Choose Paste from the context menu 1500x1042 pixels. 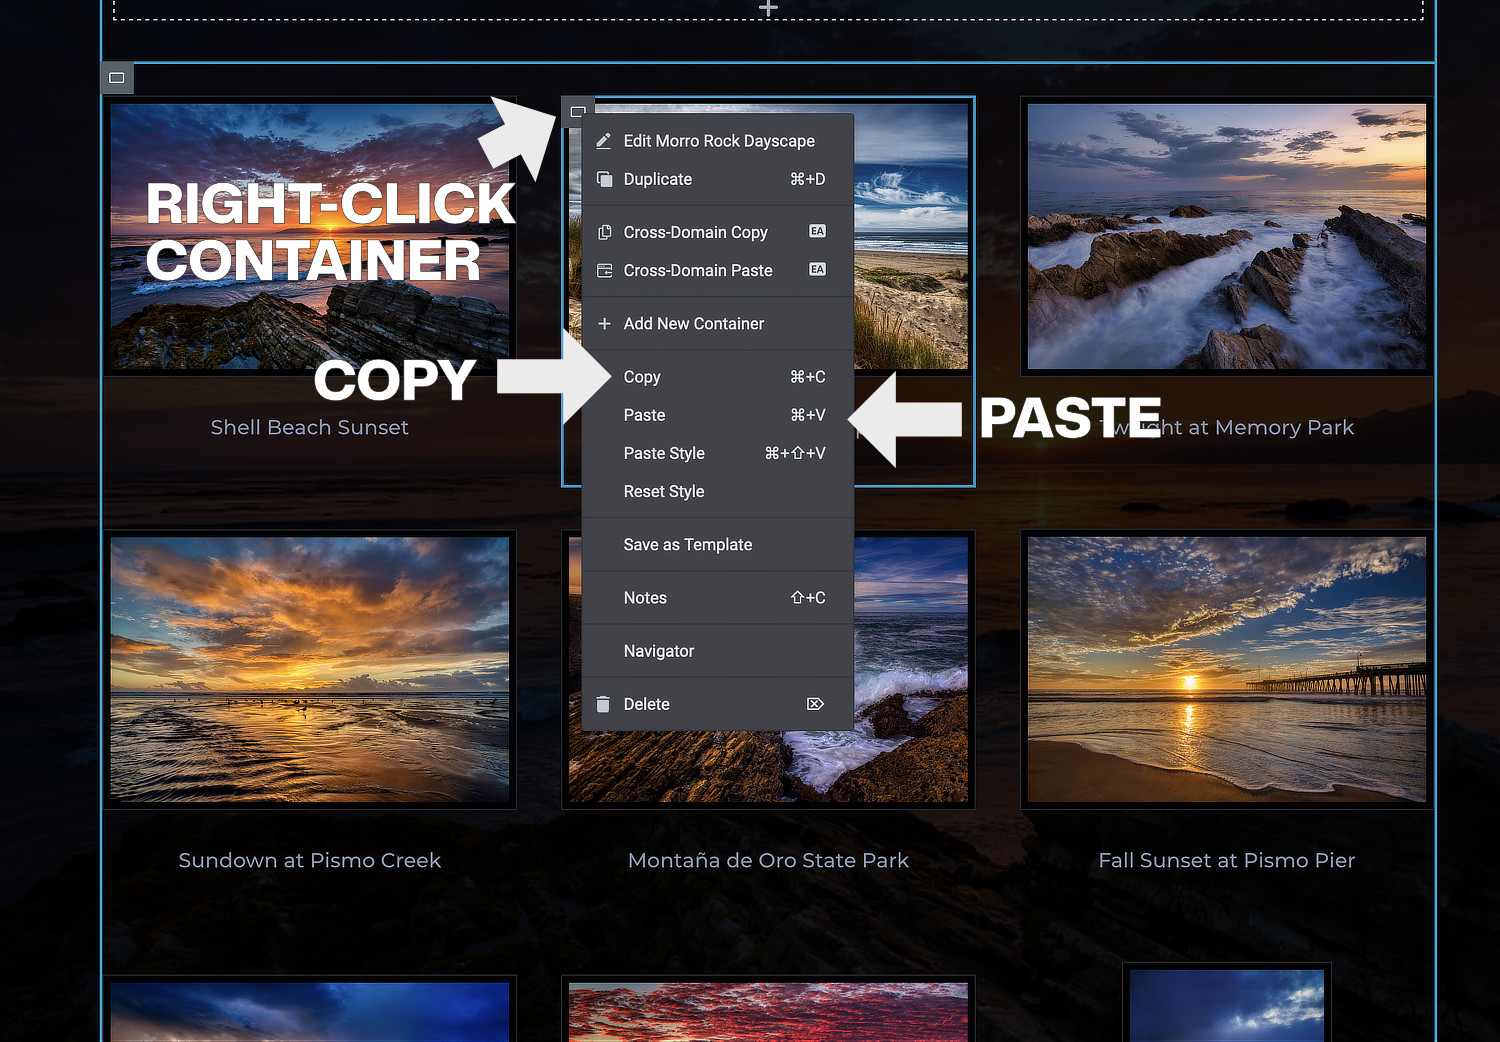(644, 415)
